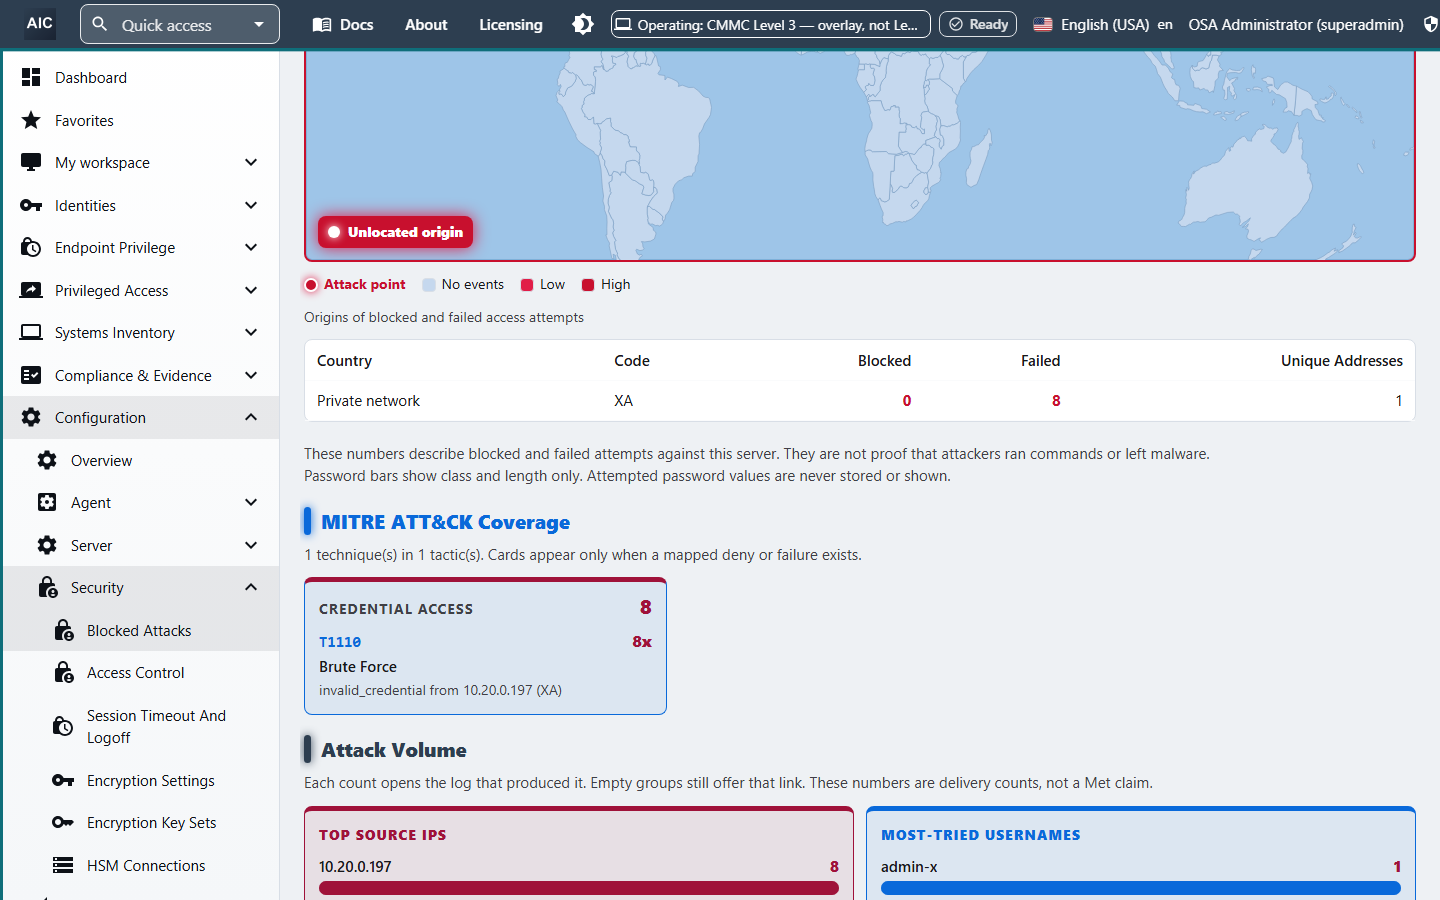1440x900 pixels.
Task: Click the Compliance & Evidence checklist icon
Action: (31, 375)
